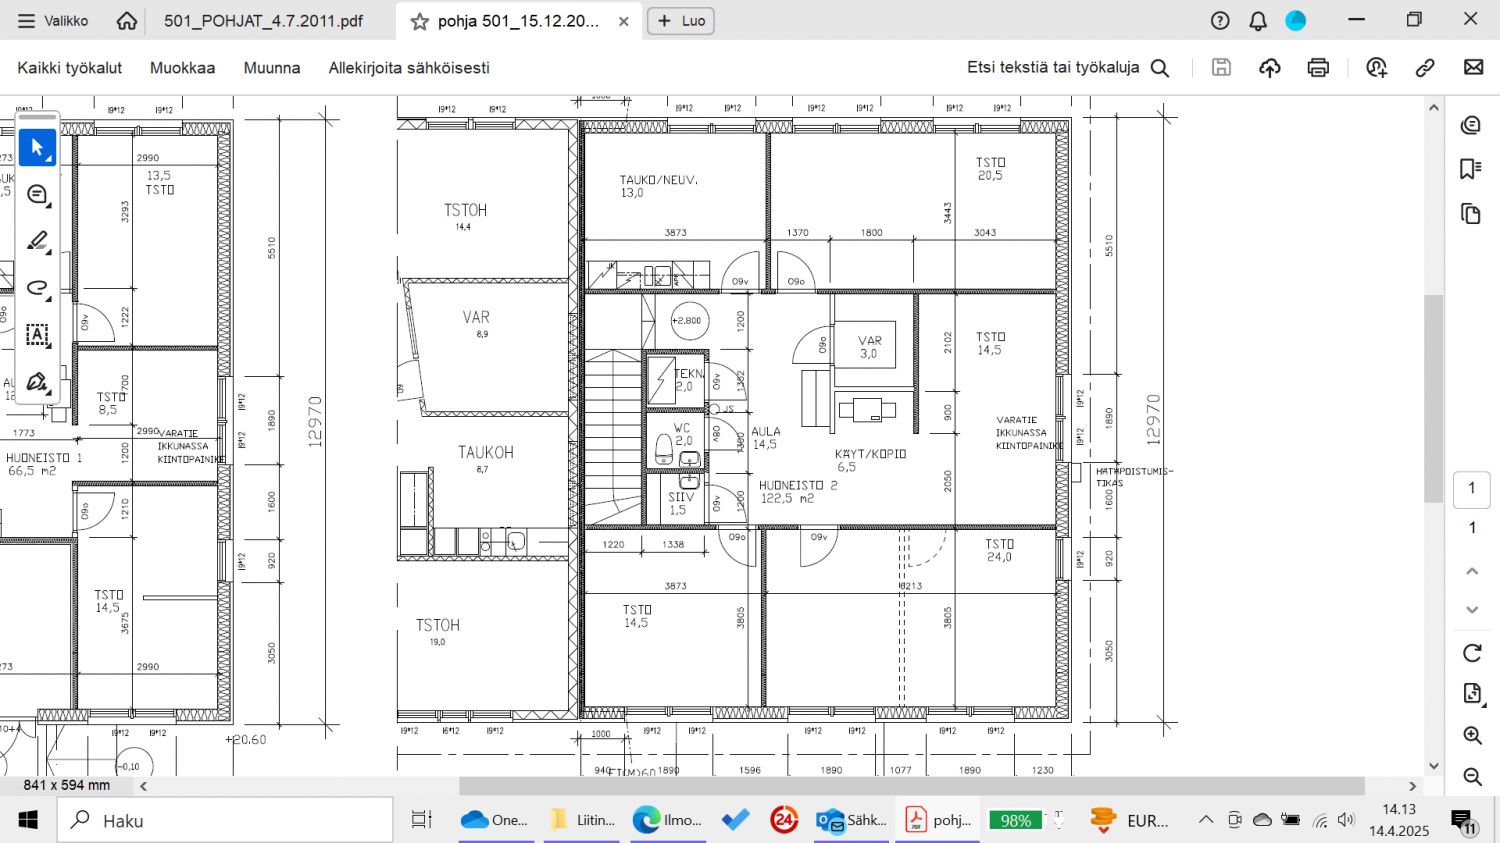Click the Etsi tekstiä tai työkaluja search field
Image resolution: width=1500 pixels, height=843 pixels.
(1066, 67)
